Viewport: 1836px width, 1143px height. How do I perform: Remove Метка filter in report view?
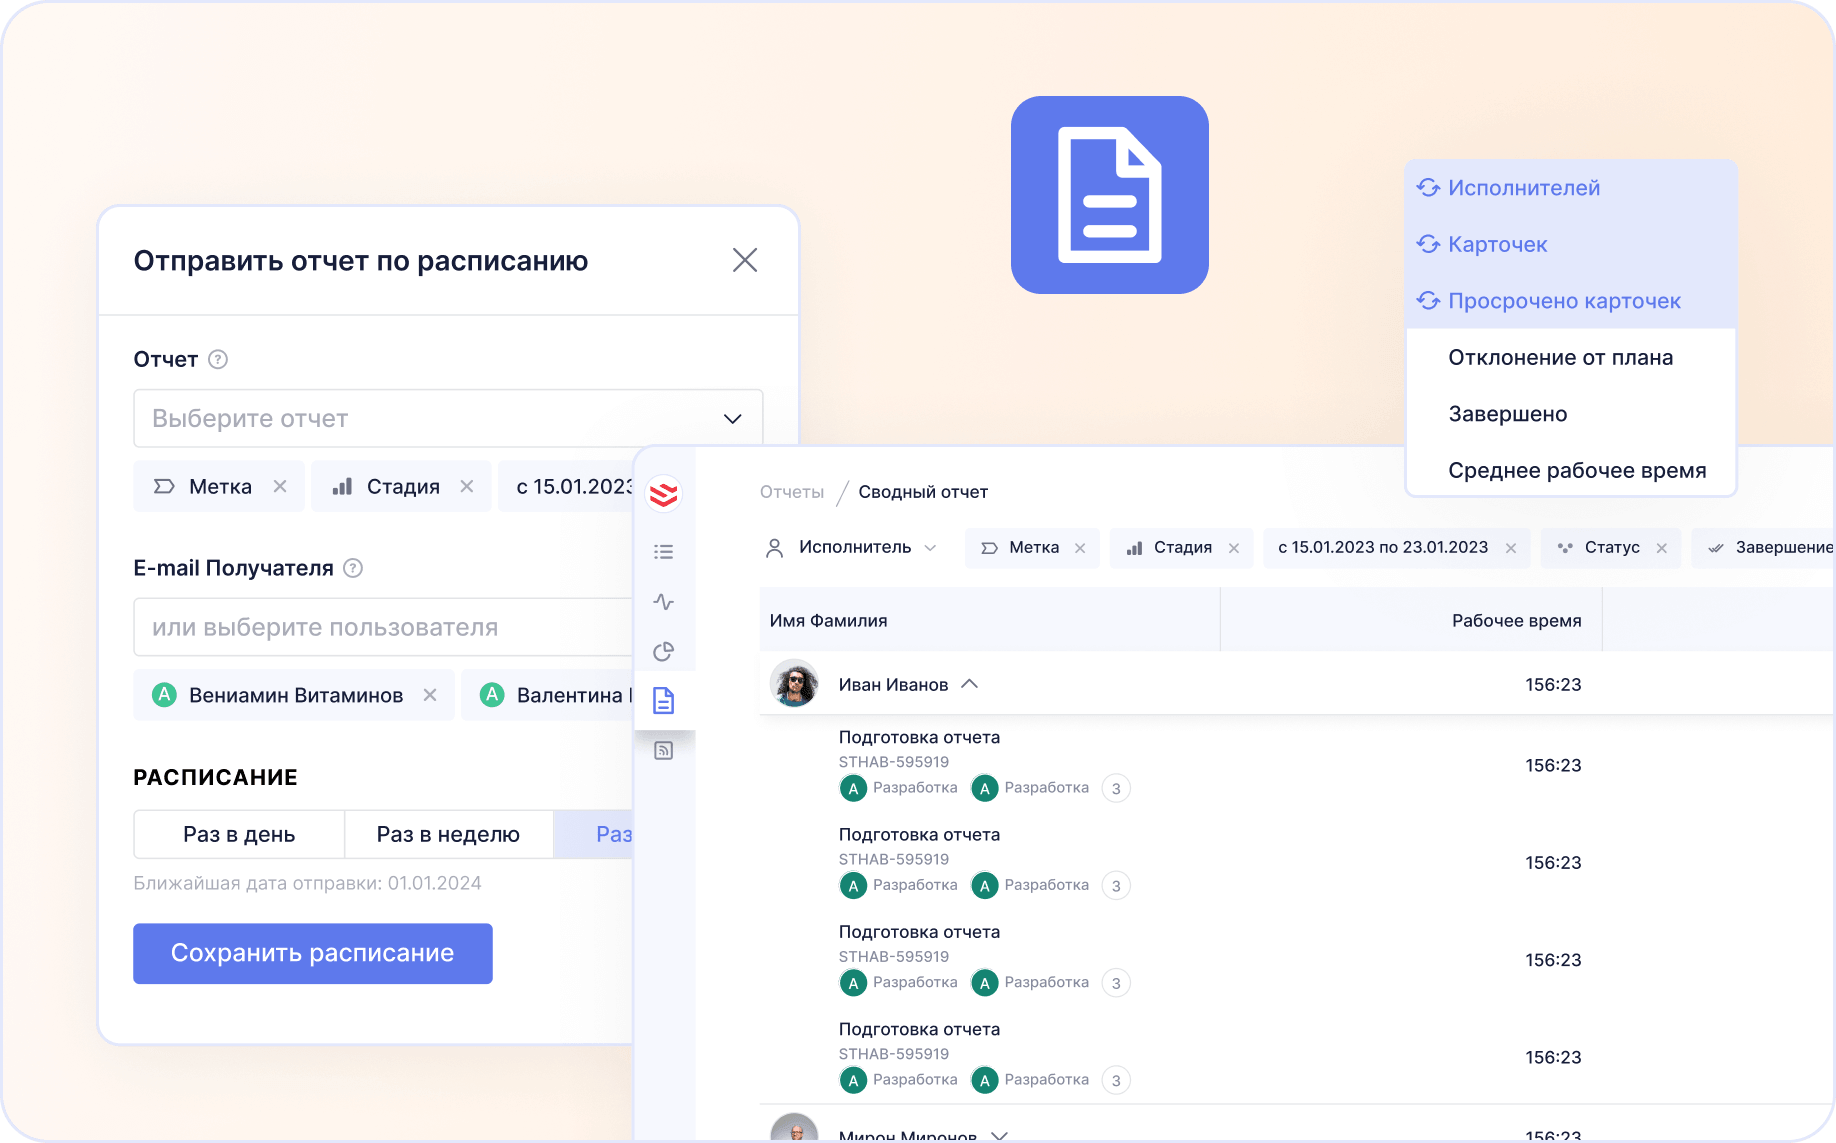pyautogui.click(x=1080, y=548)
